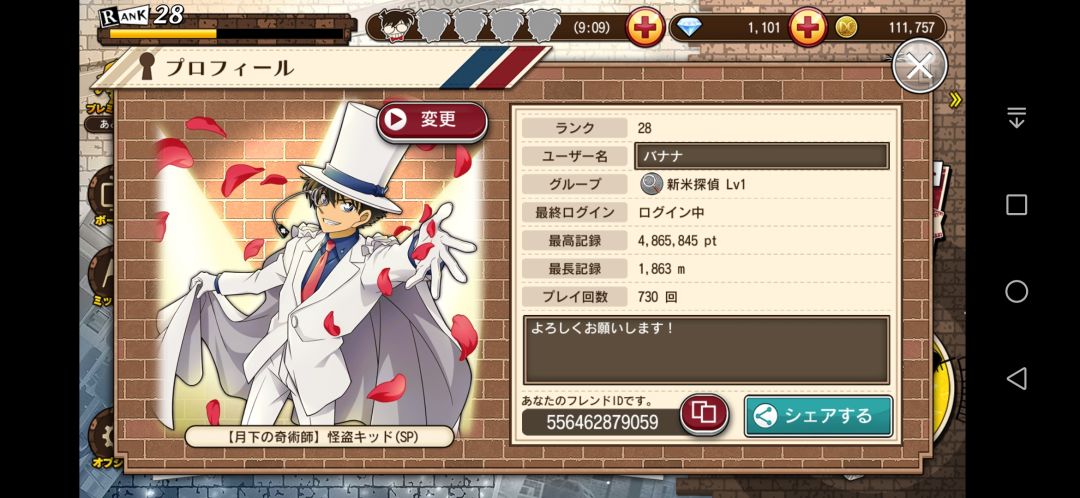The image size is (1080, 498).
Task: Tap the Rank 28 experience bar
Action: 227,33
